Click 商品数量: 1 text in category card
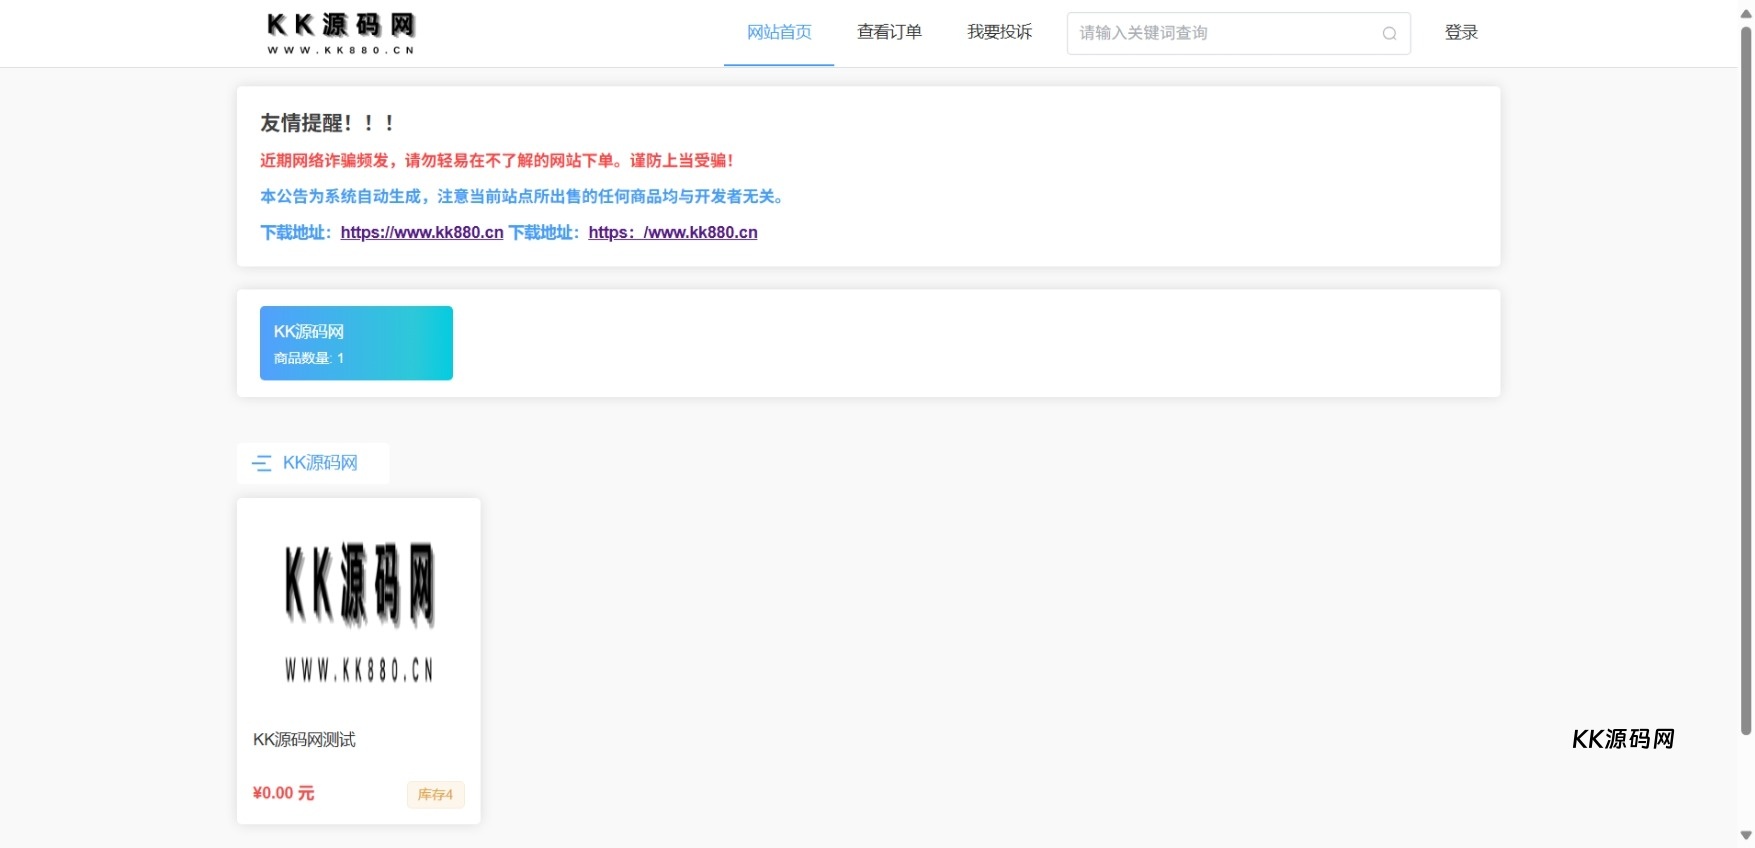Image resolution: width=1755 pixels, height=848 pixels. [309, 358]
